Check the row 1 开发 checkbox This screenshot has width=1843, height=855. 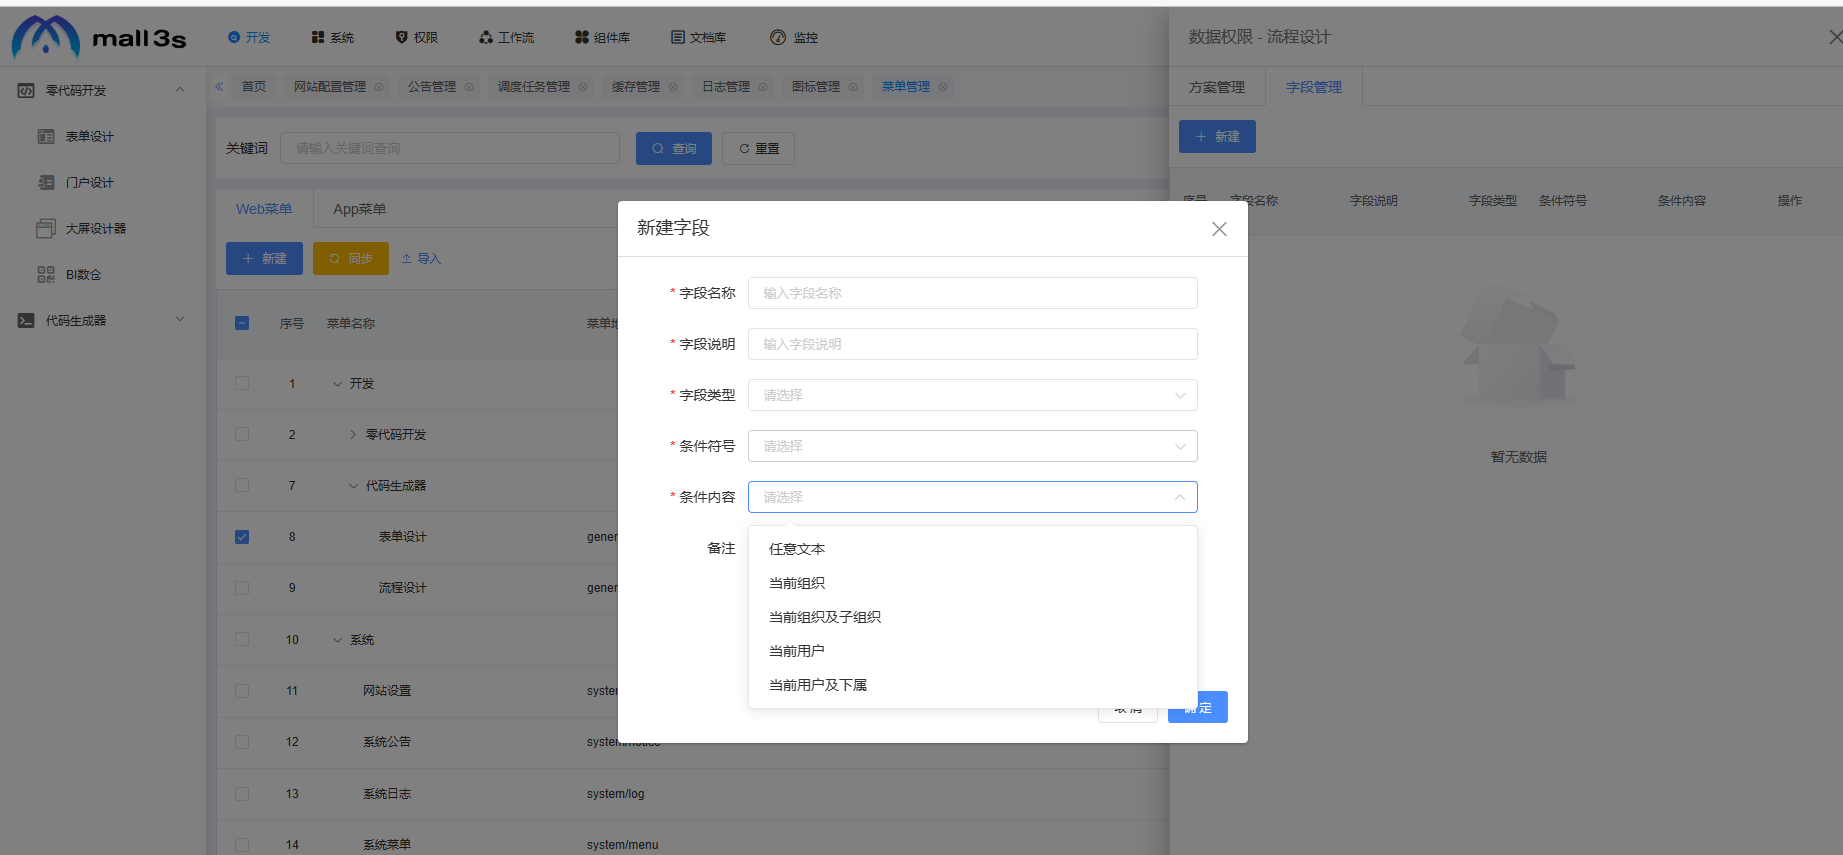[x=242, y=383]
